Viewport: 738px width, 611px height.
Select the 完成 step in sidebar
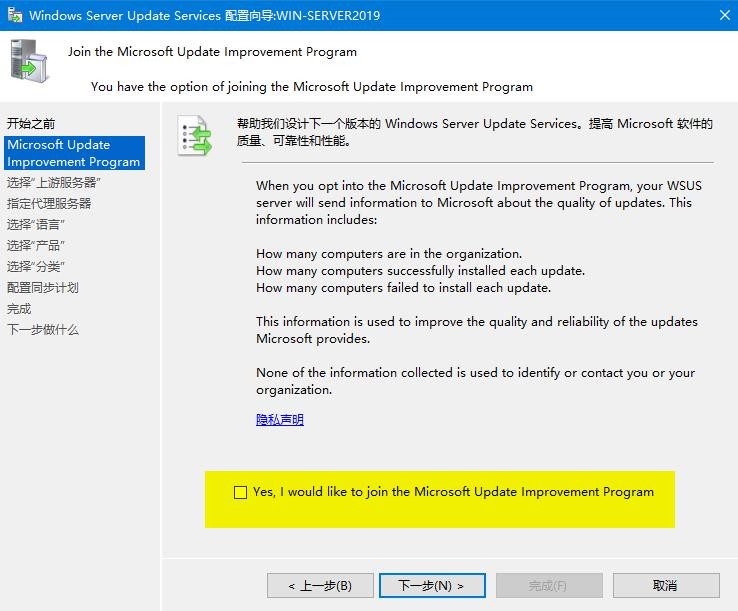coord(19,308)
